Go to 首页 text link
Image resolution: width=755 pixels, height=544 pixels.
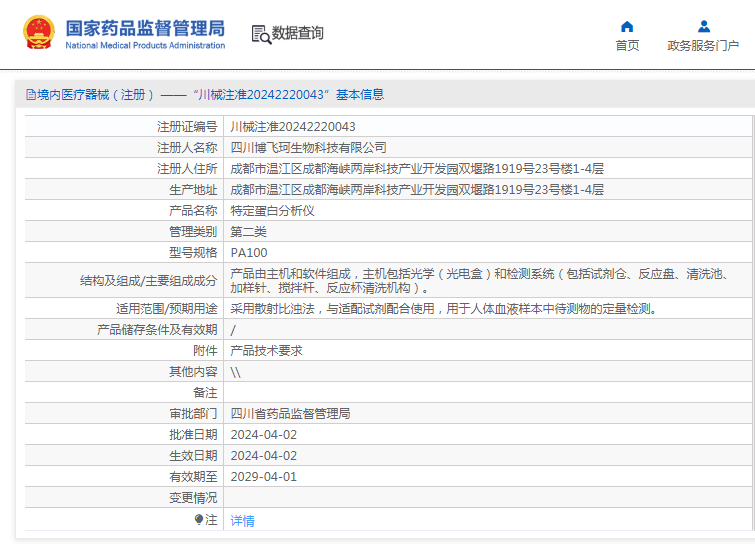click(x=627, y=45)
